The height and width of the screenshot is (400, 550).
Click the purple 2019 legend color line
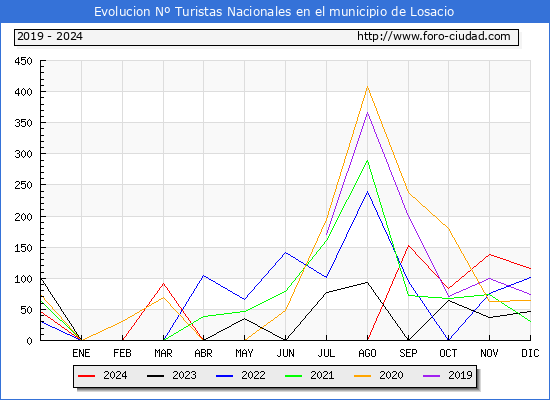click(432, 376)
